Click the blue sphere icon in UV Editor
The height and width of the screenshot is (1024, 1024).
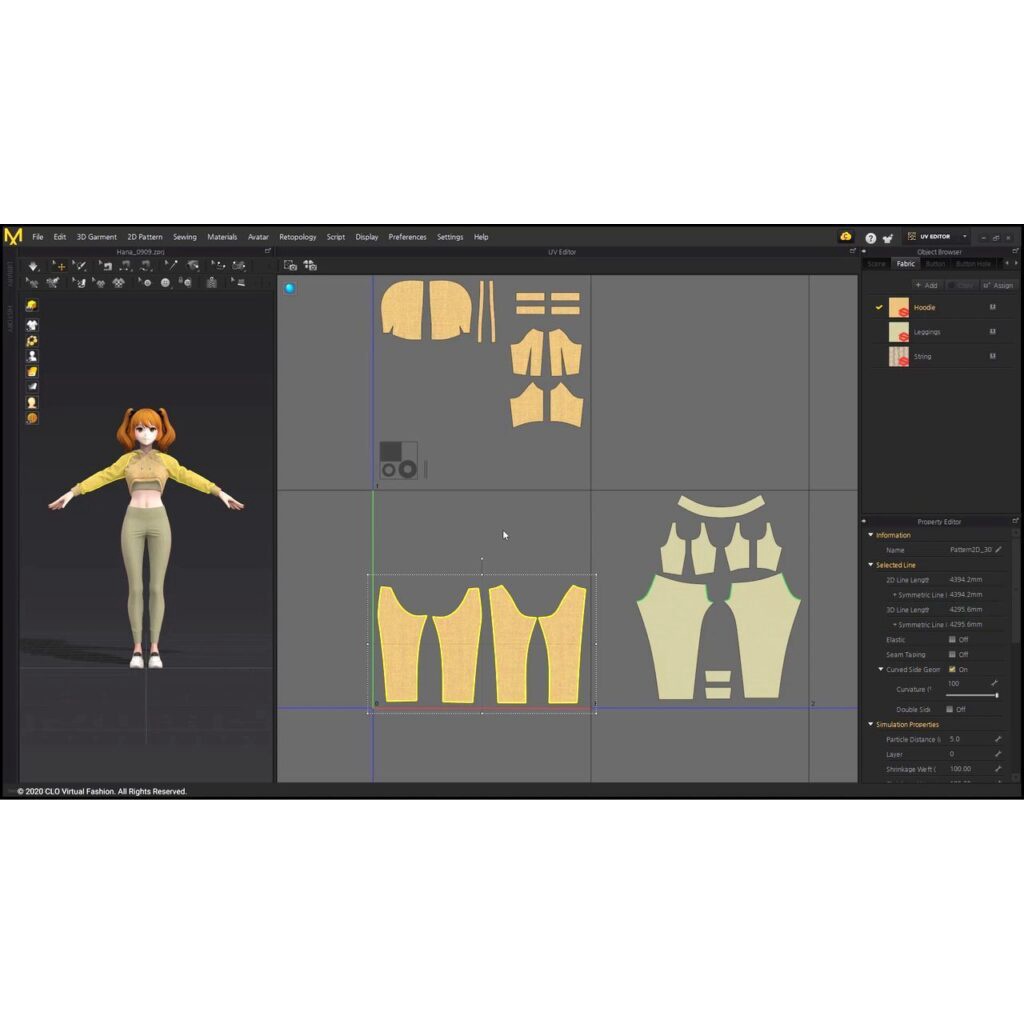pos(289,288)
